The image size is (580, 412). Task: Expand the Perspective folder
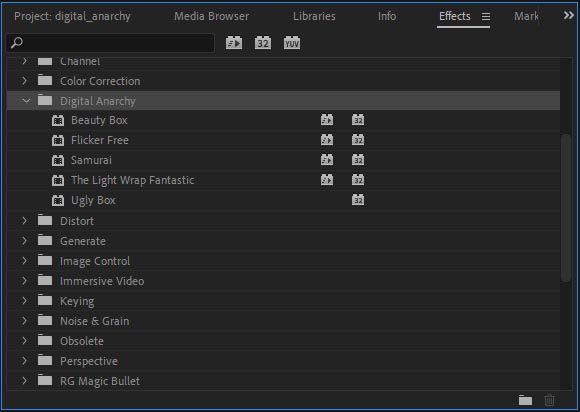[24, 360]
